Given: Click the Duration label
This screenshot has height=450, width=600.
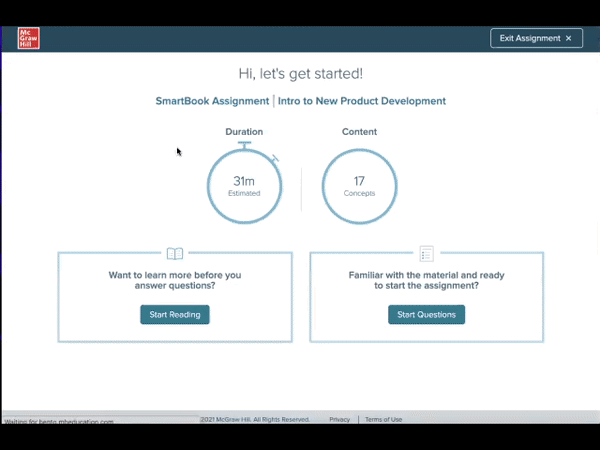Looking at the screenshot, I should [244, 131].
